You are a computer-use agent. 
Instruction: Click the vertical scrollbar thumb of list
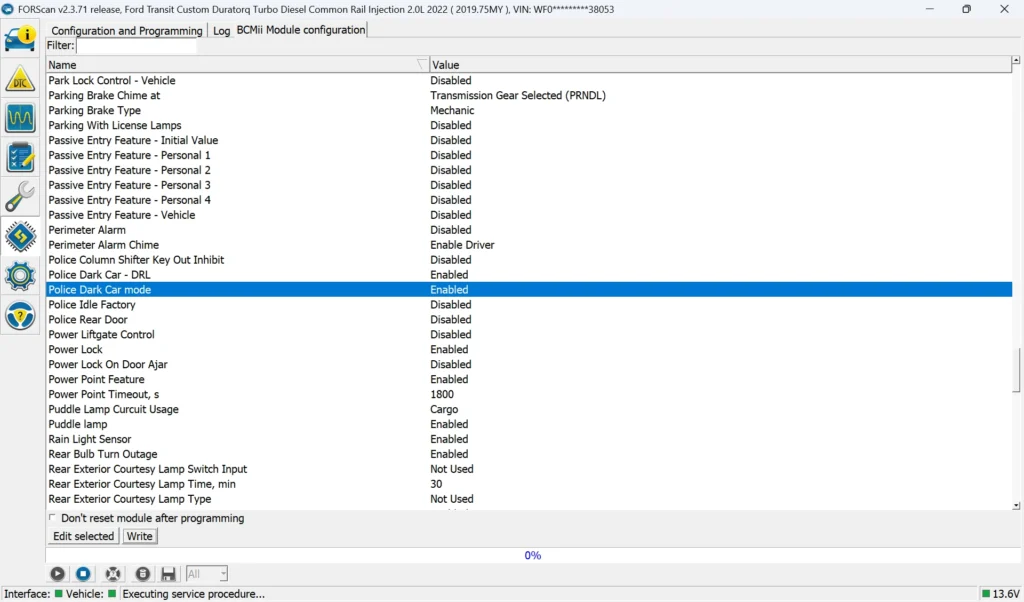1016,370
